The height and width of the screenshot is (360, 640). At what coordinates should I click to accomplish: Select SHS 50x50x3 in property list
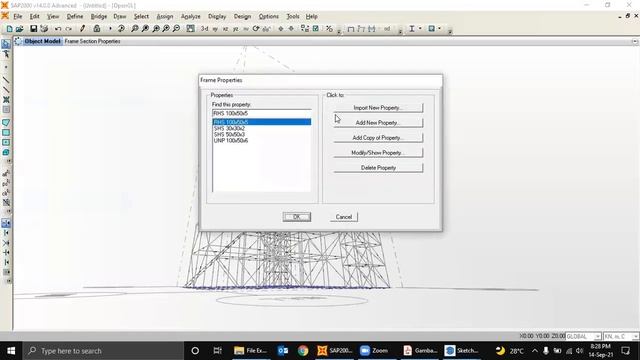[229, 134]
